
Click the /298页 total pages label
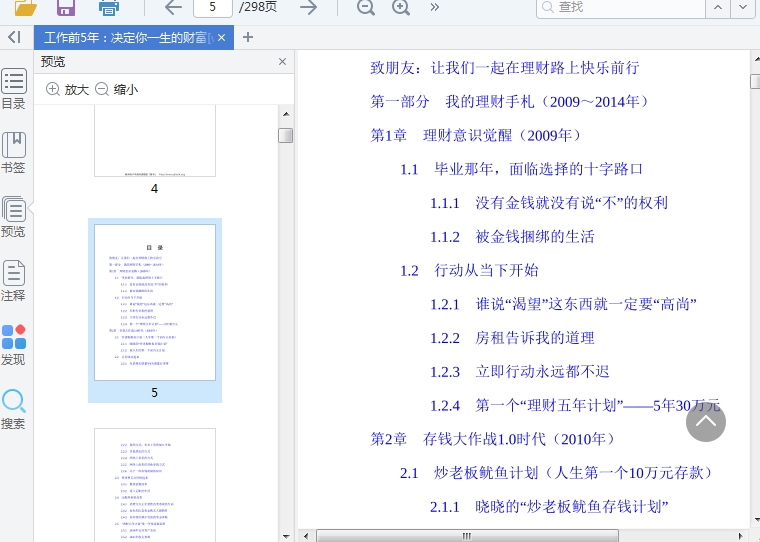pos(257,7)
